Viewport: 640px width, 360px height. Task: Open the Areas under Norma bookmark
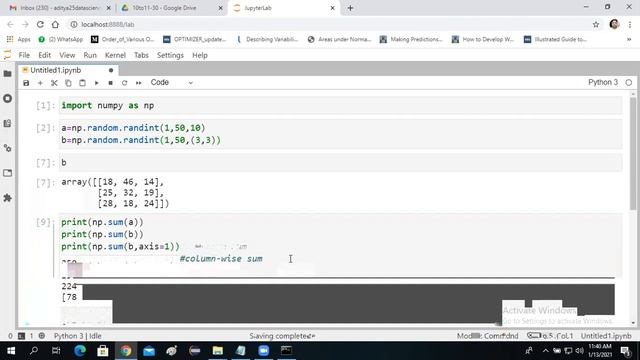click(340, 40)
